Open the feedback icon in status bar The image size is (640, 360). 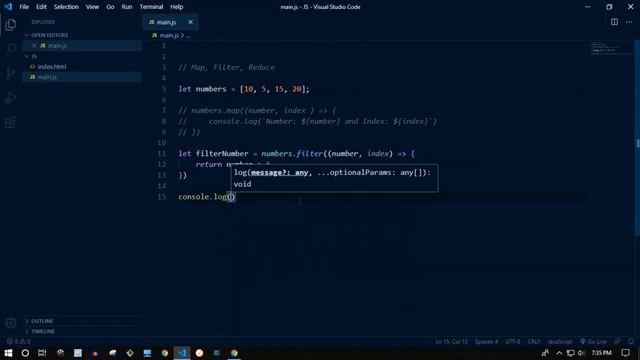(x=617, y=341)
